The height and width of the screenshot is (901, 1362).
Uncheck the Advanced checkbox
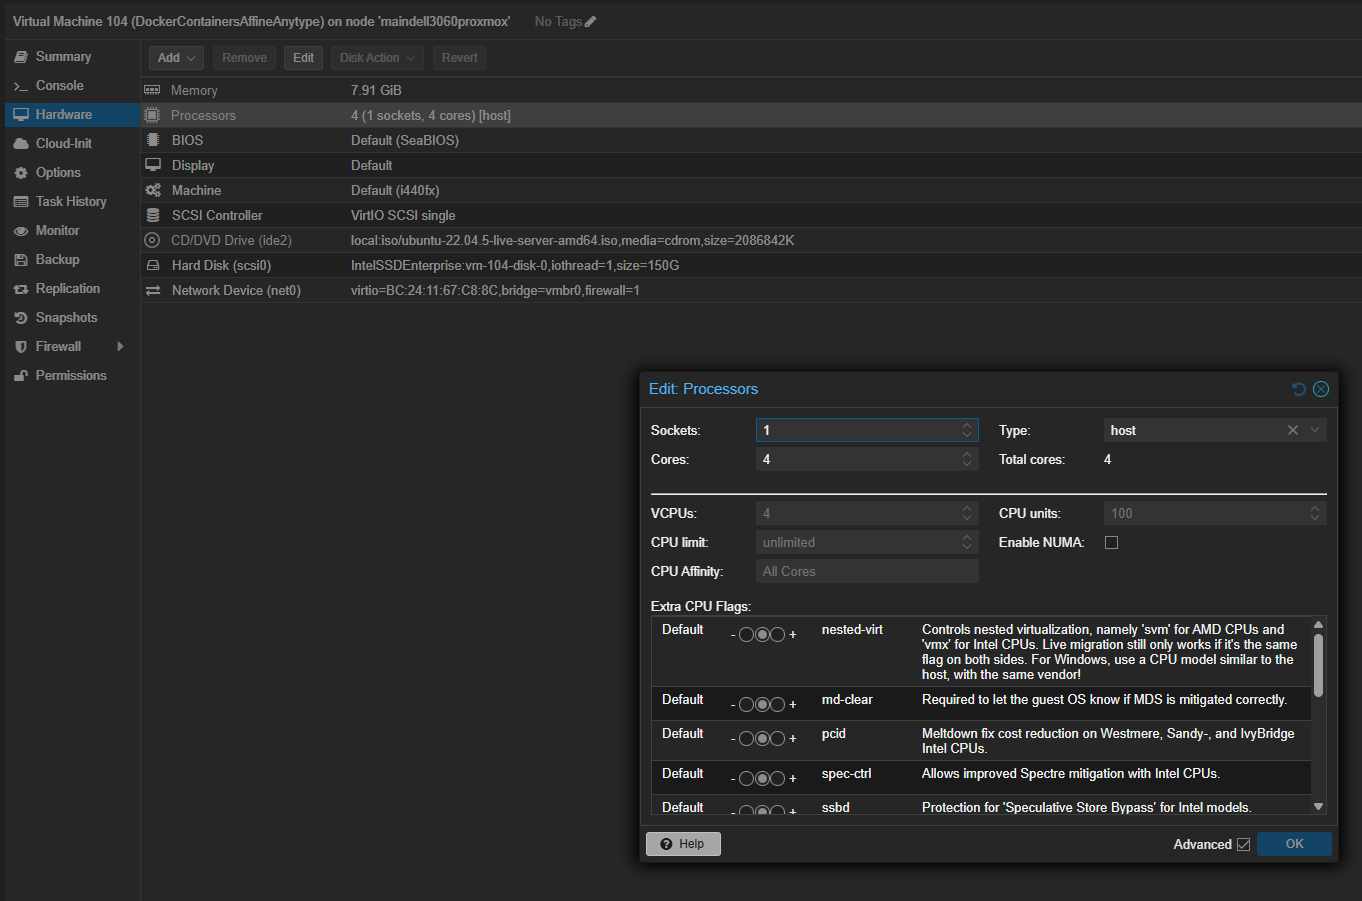[x=1243, y=845]
